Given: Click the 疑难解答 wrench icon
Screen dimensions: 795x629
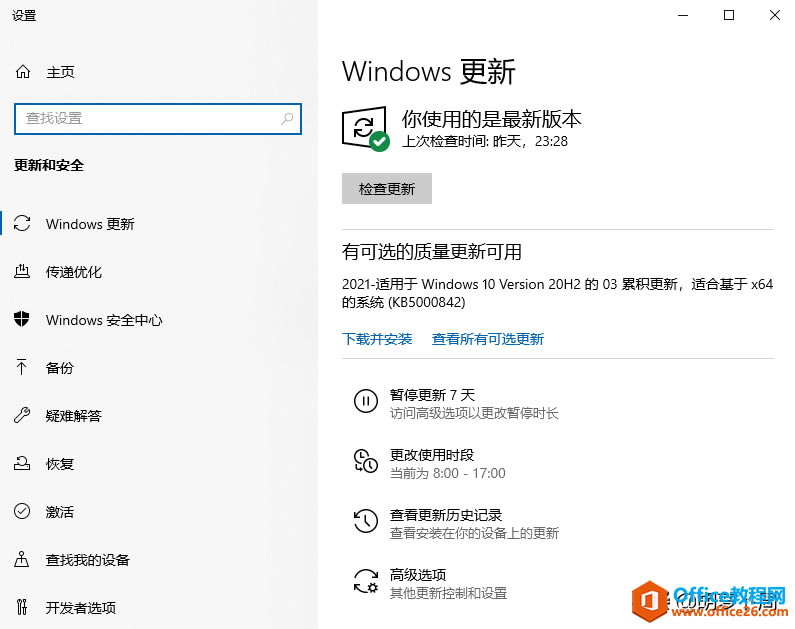Looking at the screenshot, I should [x=22, y=416].
